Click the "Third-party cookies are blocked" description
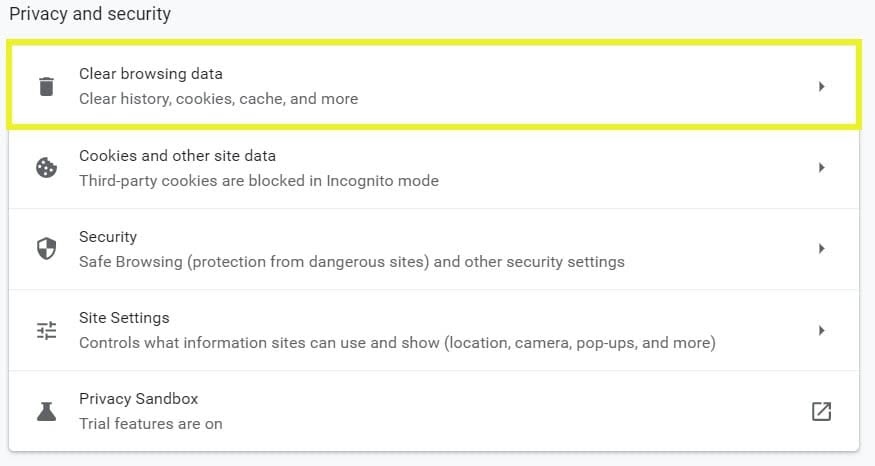 pyautogui.click(x=258, y=181)
